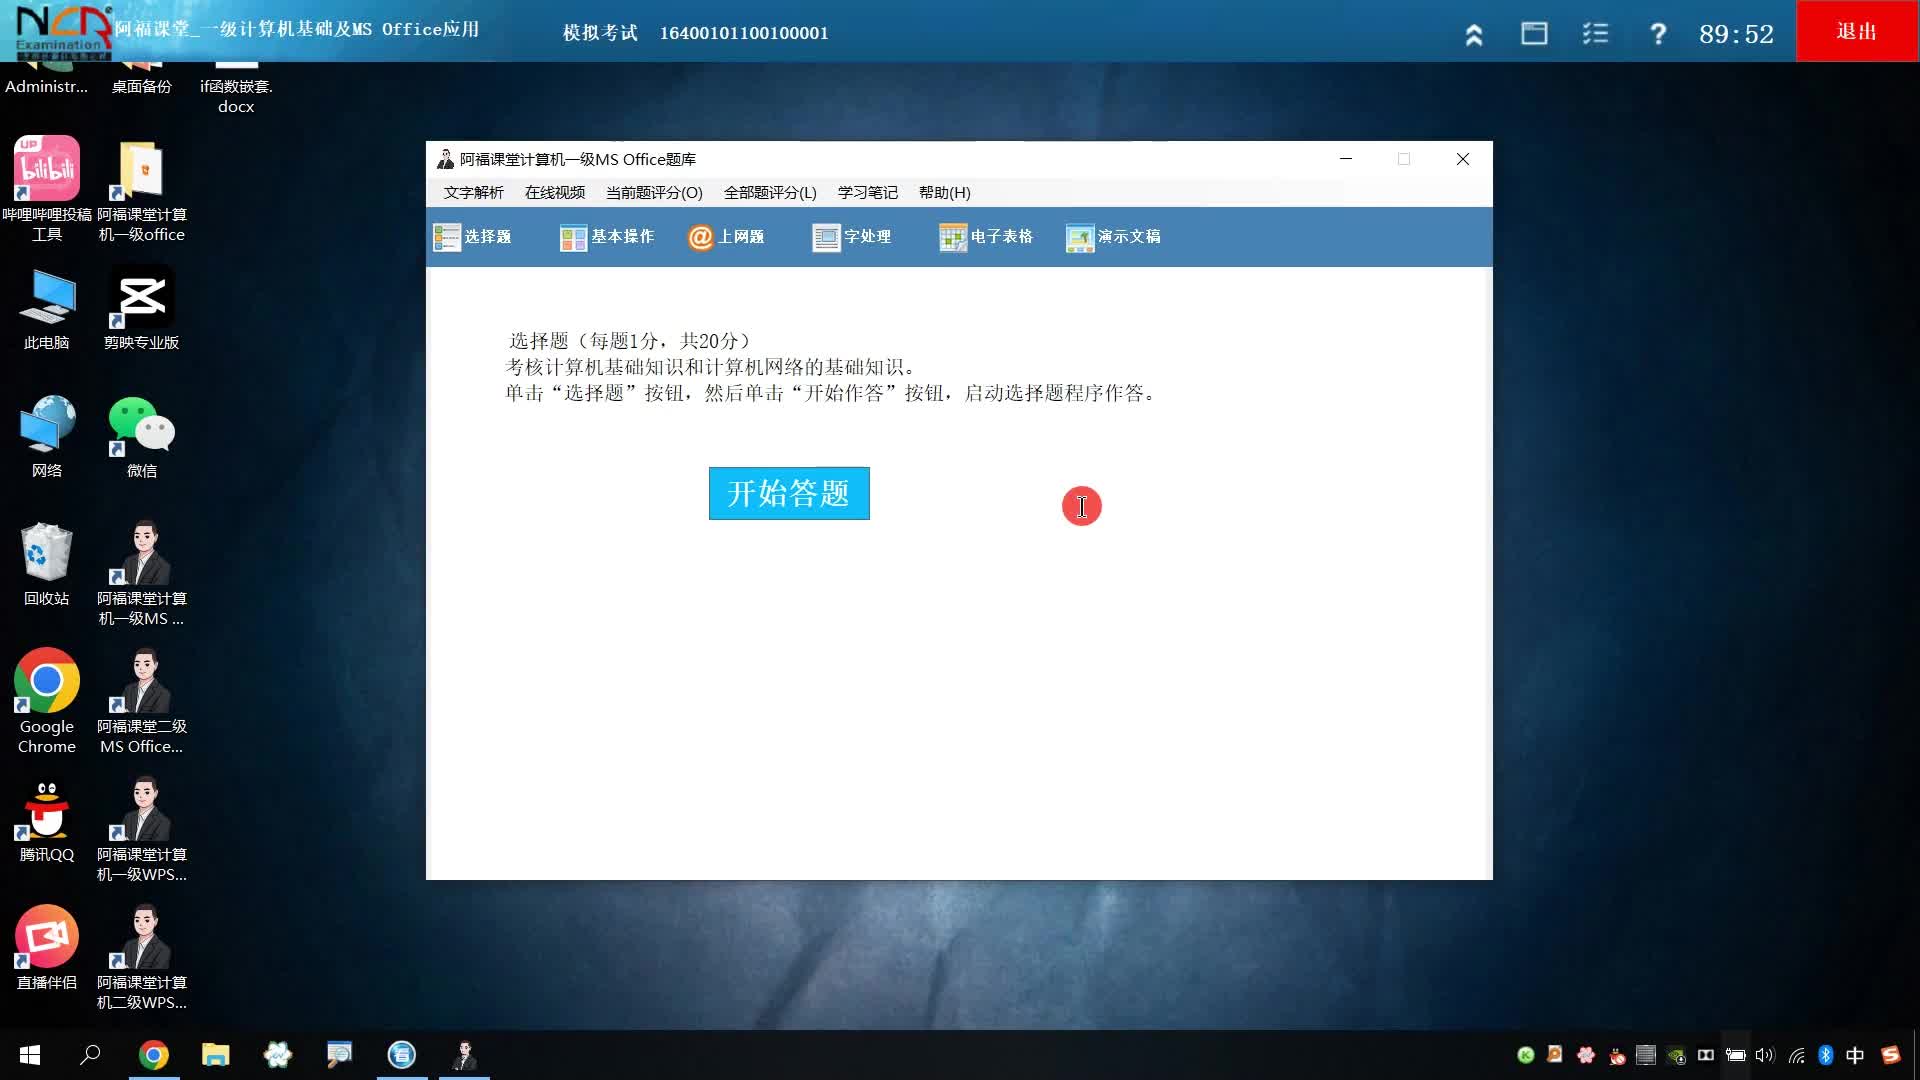
Task: Open the 选择题 section in the toolbar
Action: pyautogui.click(x=473, y=237)
